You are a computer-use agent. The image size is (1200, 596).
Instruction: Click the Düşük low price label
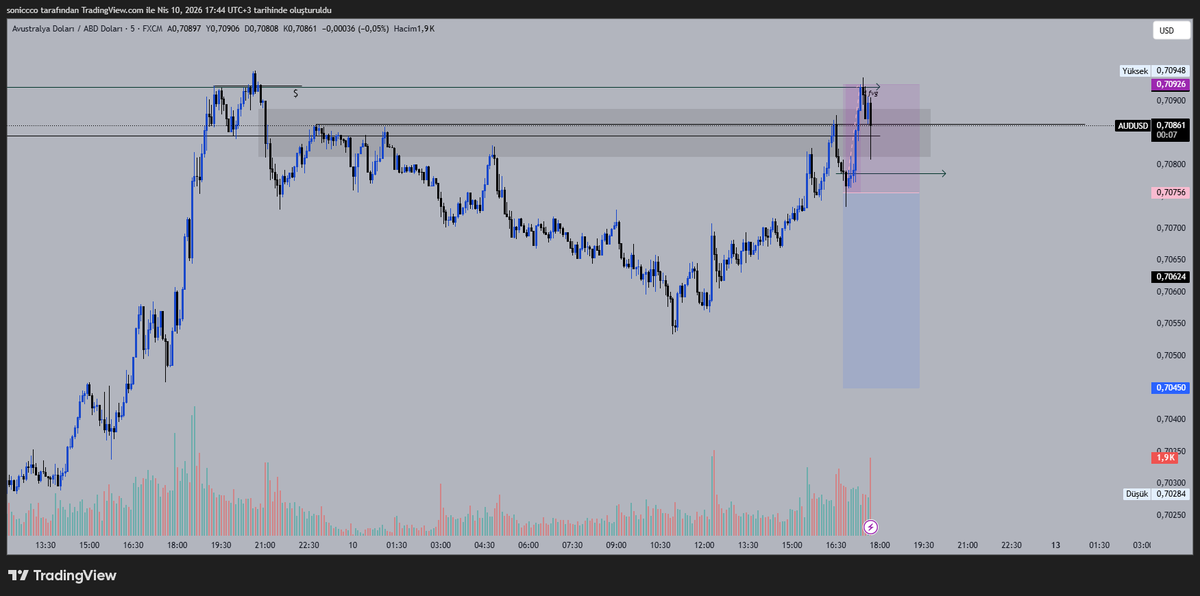(x=1135, y=494)
